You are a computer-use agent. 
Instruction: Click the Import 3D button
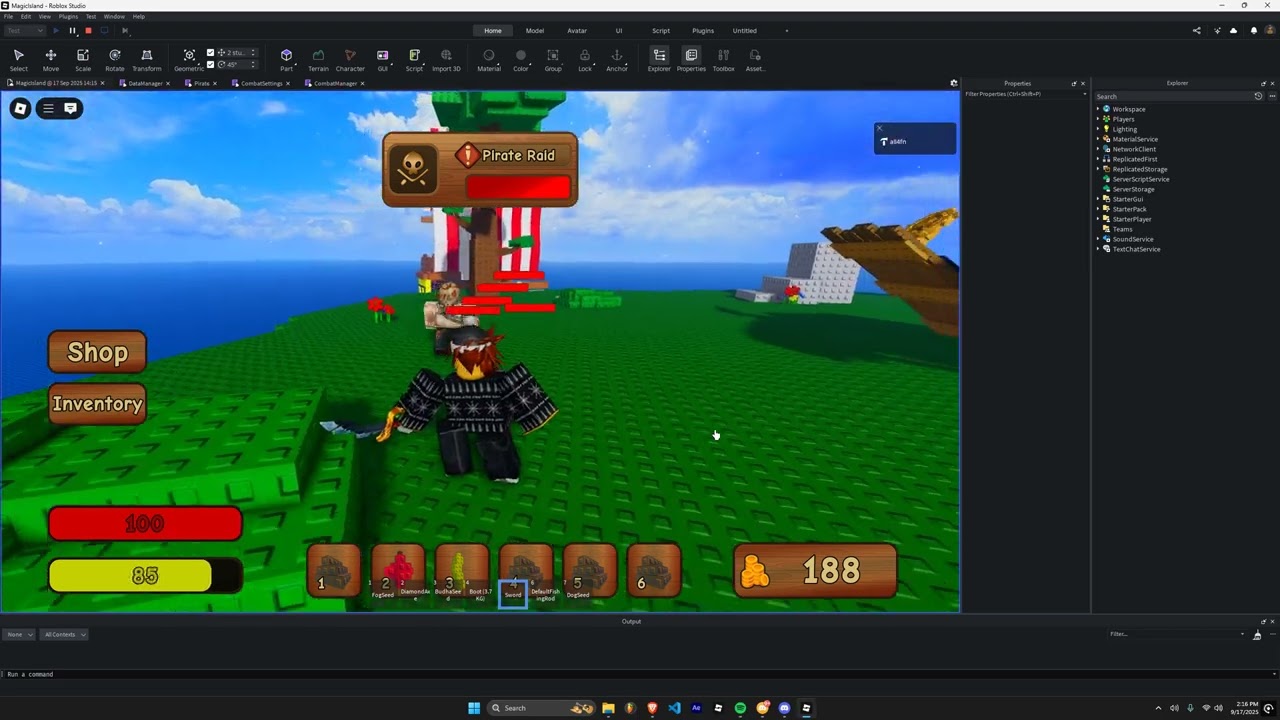pos(446,60)
